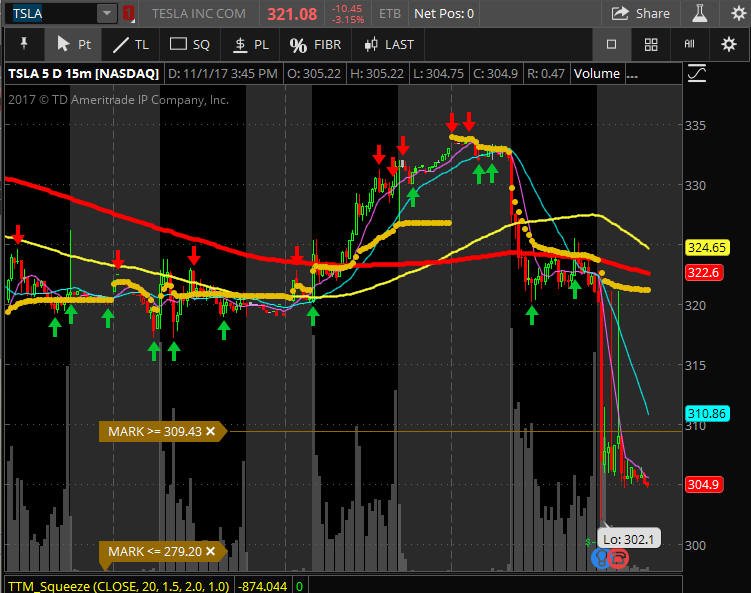Choose the TL trendline drawing tool
Screen dimensions: 751x593
[131, 45]
